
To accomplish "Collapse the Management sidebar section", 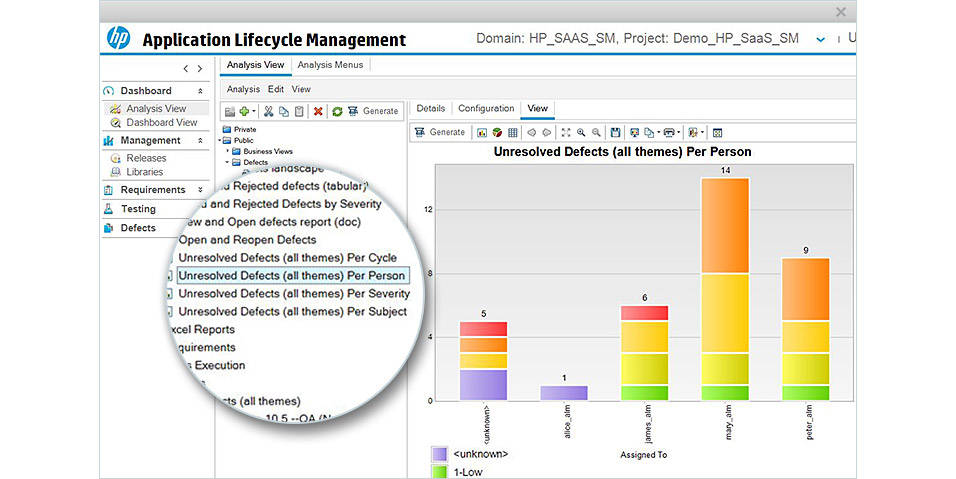I will (200, 141).
